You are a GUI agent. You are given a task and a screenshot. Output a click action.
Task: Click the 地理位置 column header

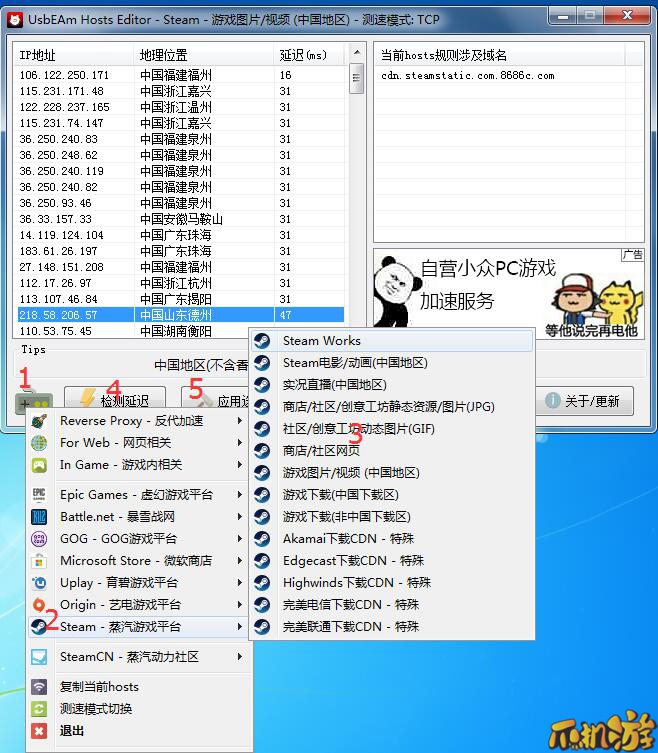(204, 55)
